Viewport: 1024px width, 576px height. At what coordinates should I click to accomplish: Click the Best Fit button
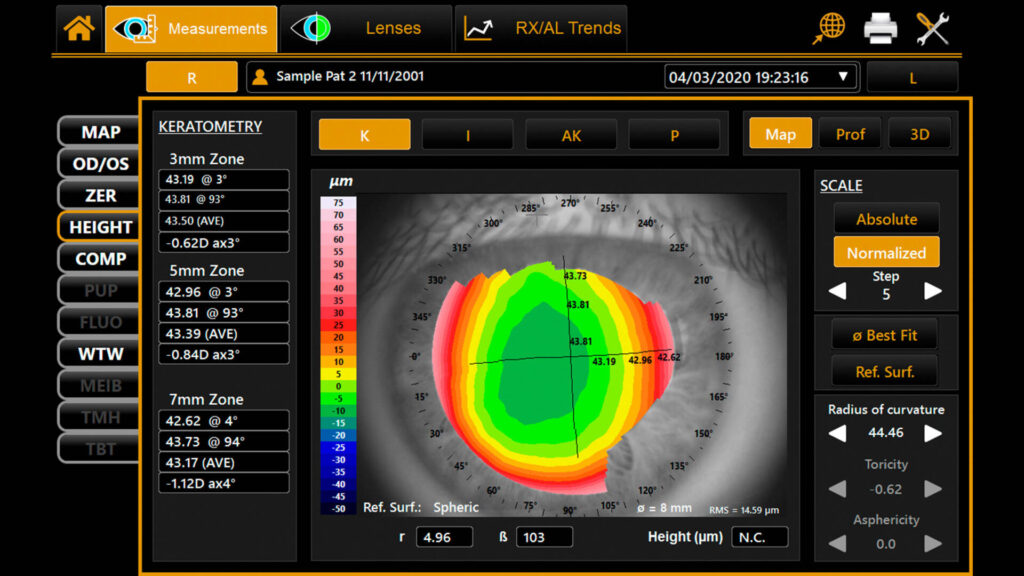click(x=885, y=335)
